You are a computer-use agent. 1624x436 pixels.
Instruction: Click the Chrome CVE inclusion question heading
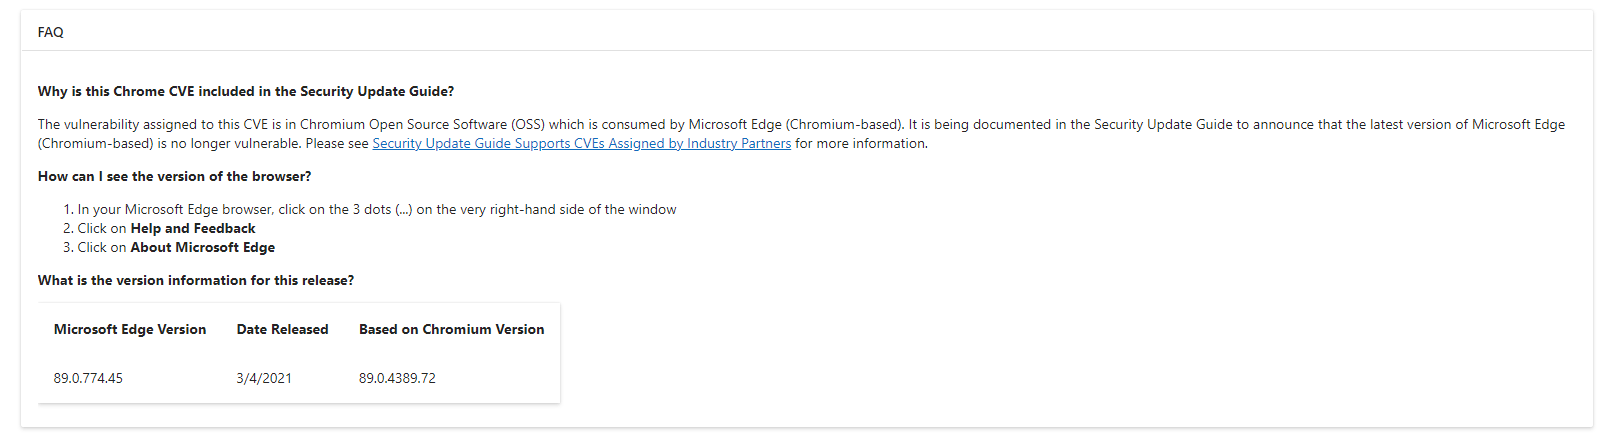click(x=246, y=91)
